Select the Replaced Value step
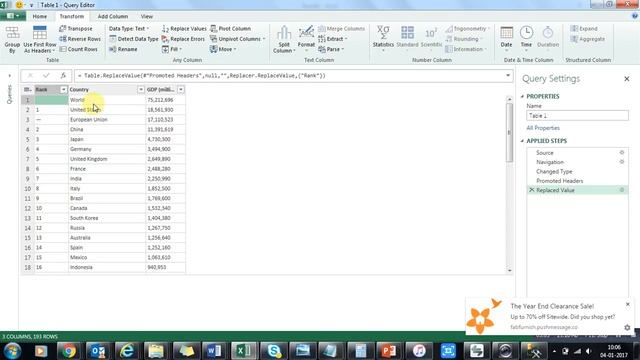Image resolution: width=640 pixels, height=360 pixels. point(577,190)
